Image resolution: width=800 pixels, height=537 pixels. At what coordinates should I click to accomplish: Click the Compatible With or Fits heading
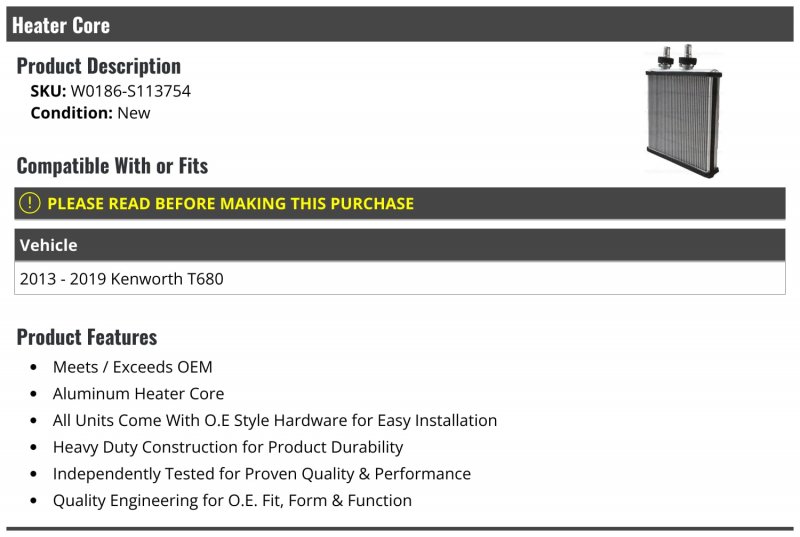[112, 166]
